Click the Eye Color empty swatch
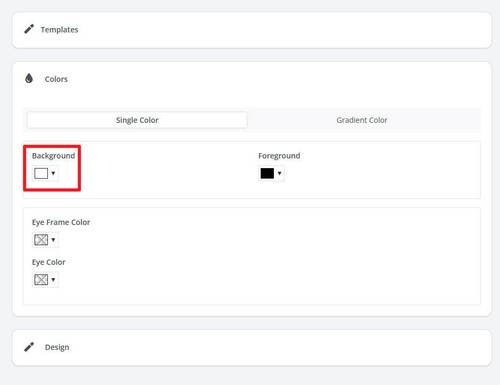 pyautogui.click(x=41, y=280)
